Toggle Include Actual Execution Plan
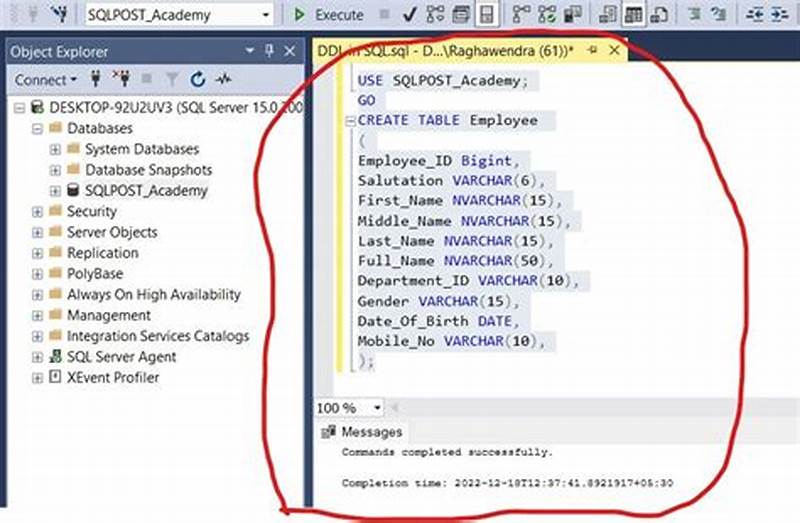This screenshot has width=800, height=523. tap(521, 15)
